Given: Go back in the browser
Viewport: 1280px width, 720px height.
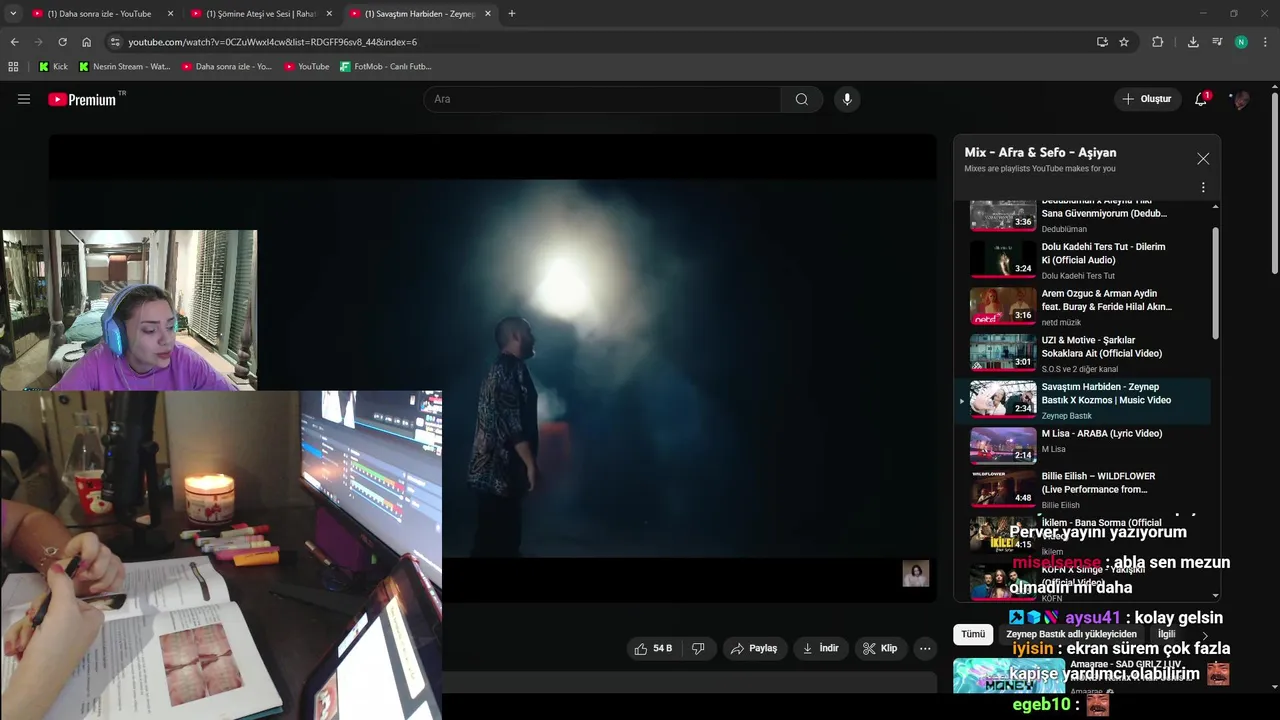Looking at the screenshot, I should pyautogui.click(x=14, y=42).
